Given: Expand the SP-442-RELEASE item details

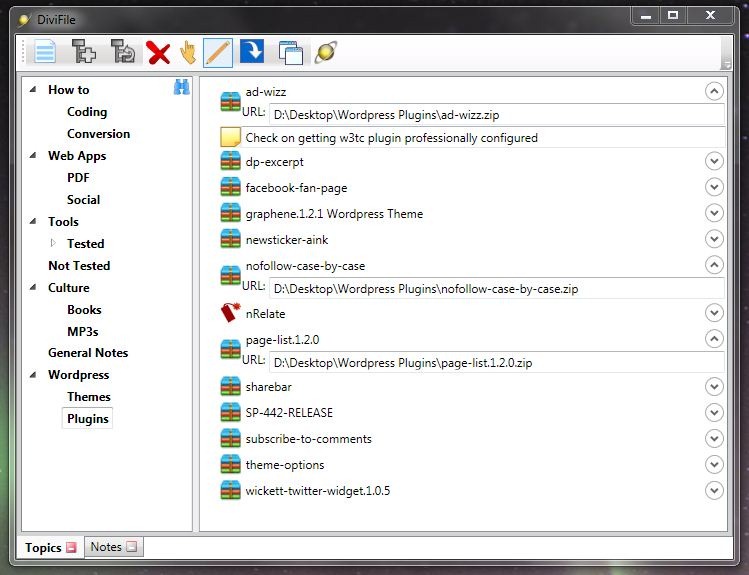Looking at the screenshot, I should pyautogui.click(x=714, y=412).
